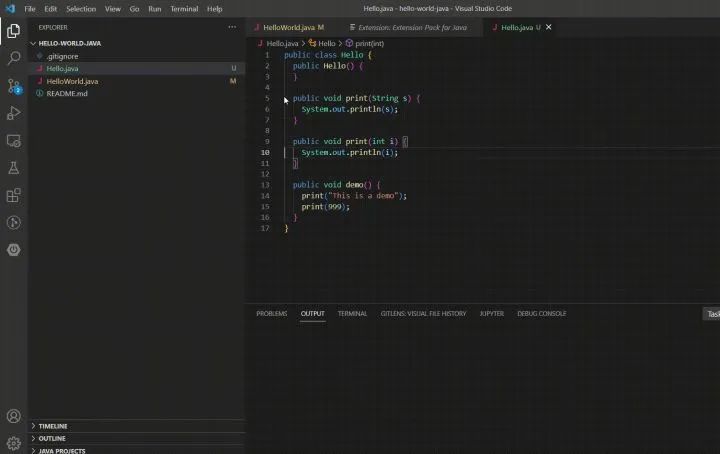
Task: Click the Hello class breadcrumb
Action: coord(326,44)
